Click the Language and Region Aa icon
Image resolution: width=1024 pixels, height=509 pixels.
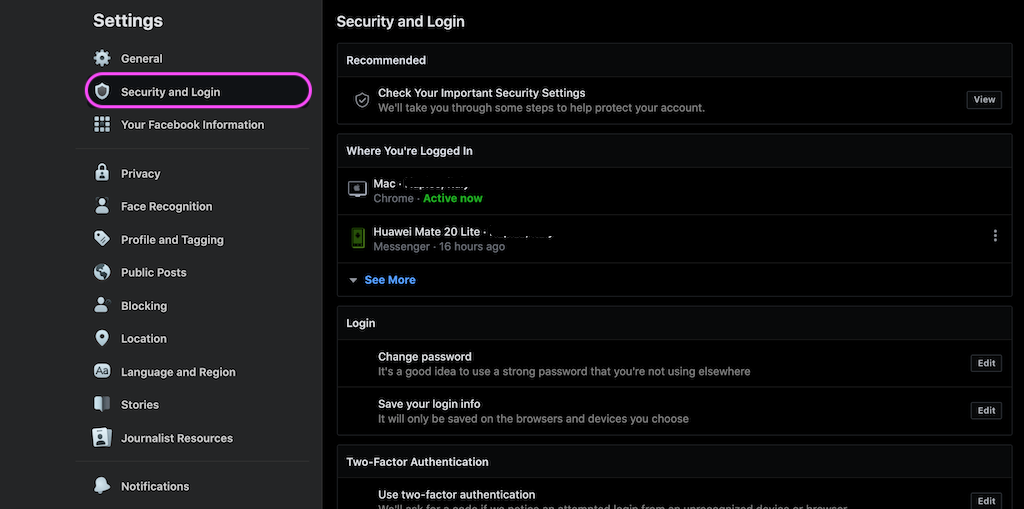[x=102, y=371]
